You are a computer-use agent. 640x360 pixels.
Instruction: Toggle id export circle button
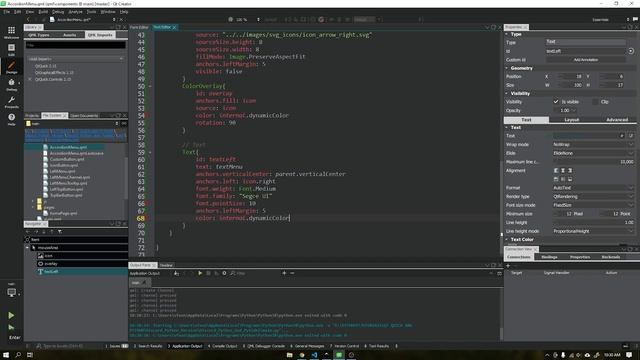pos(631,51)
